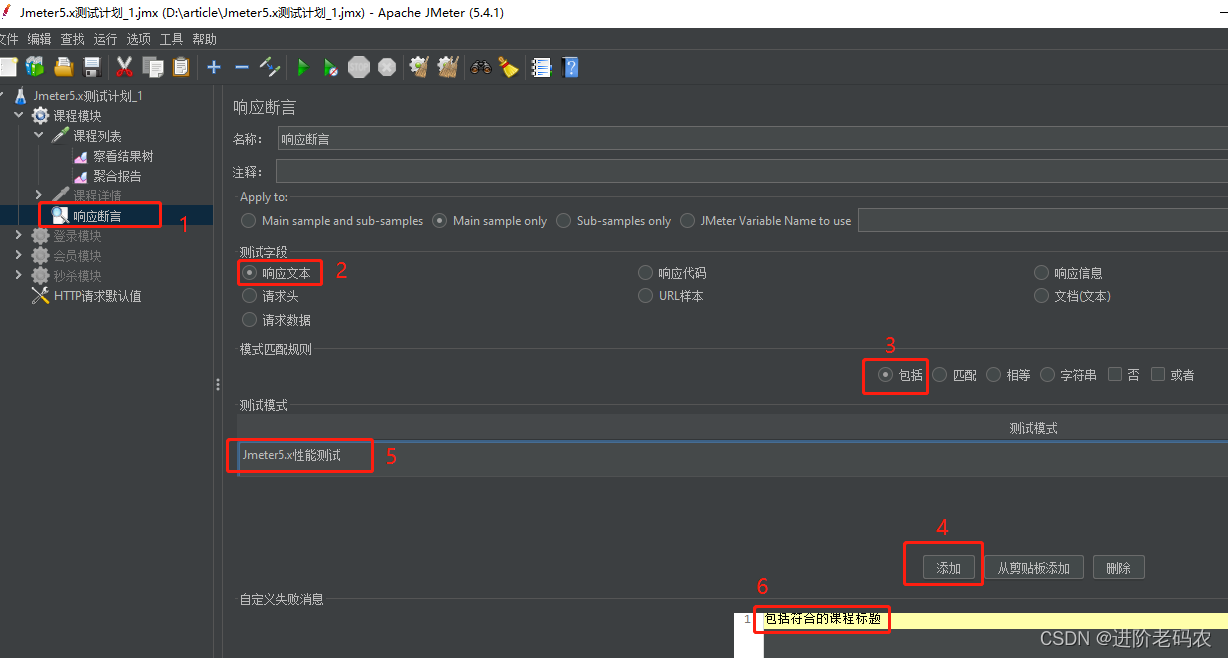Click the grey STOP sign icon

359,67
